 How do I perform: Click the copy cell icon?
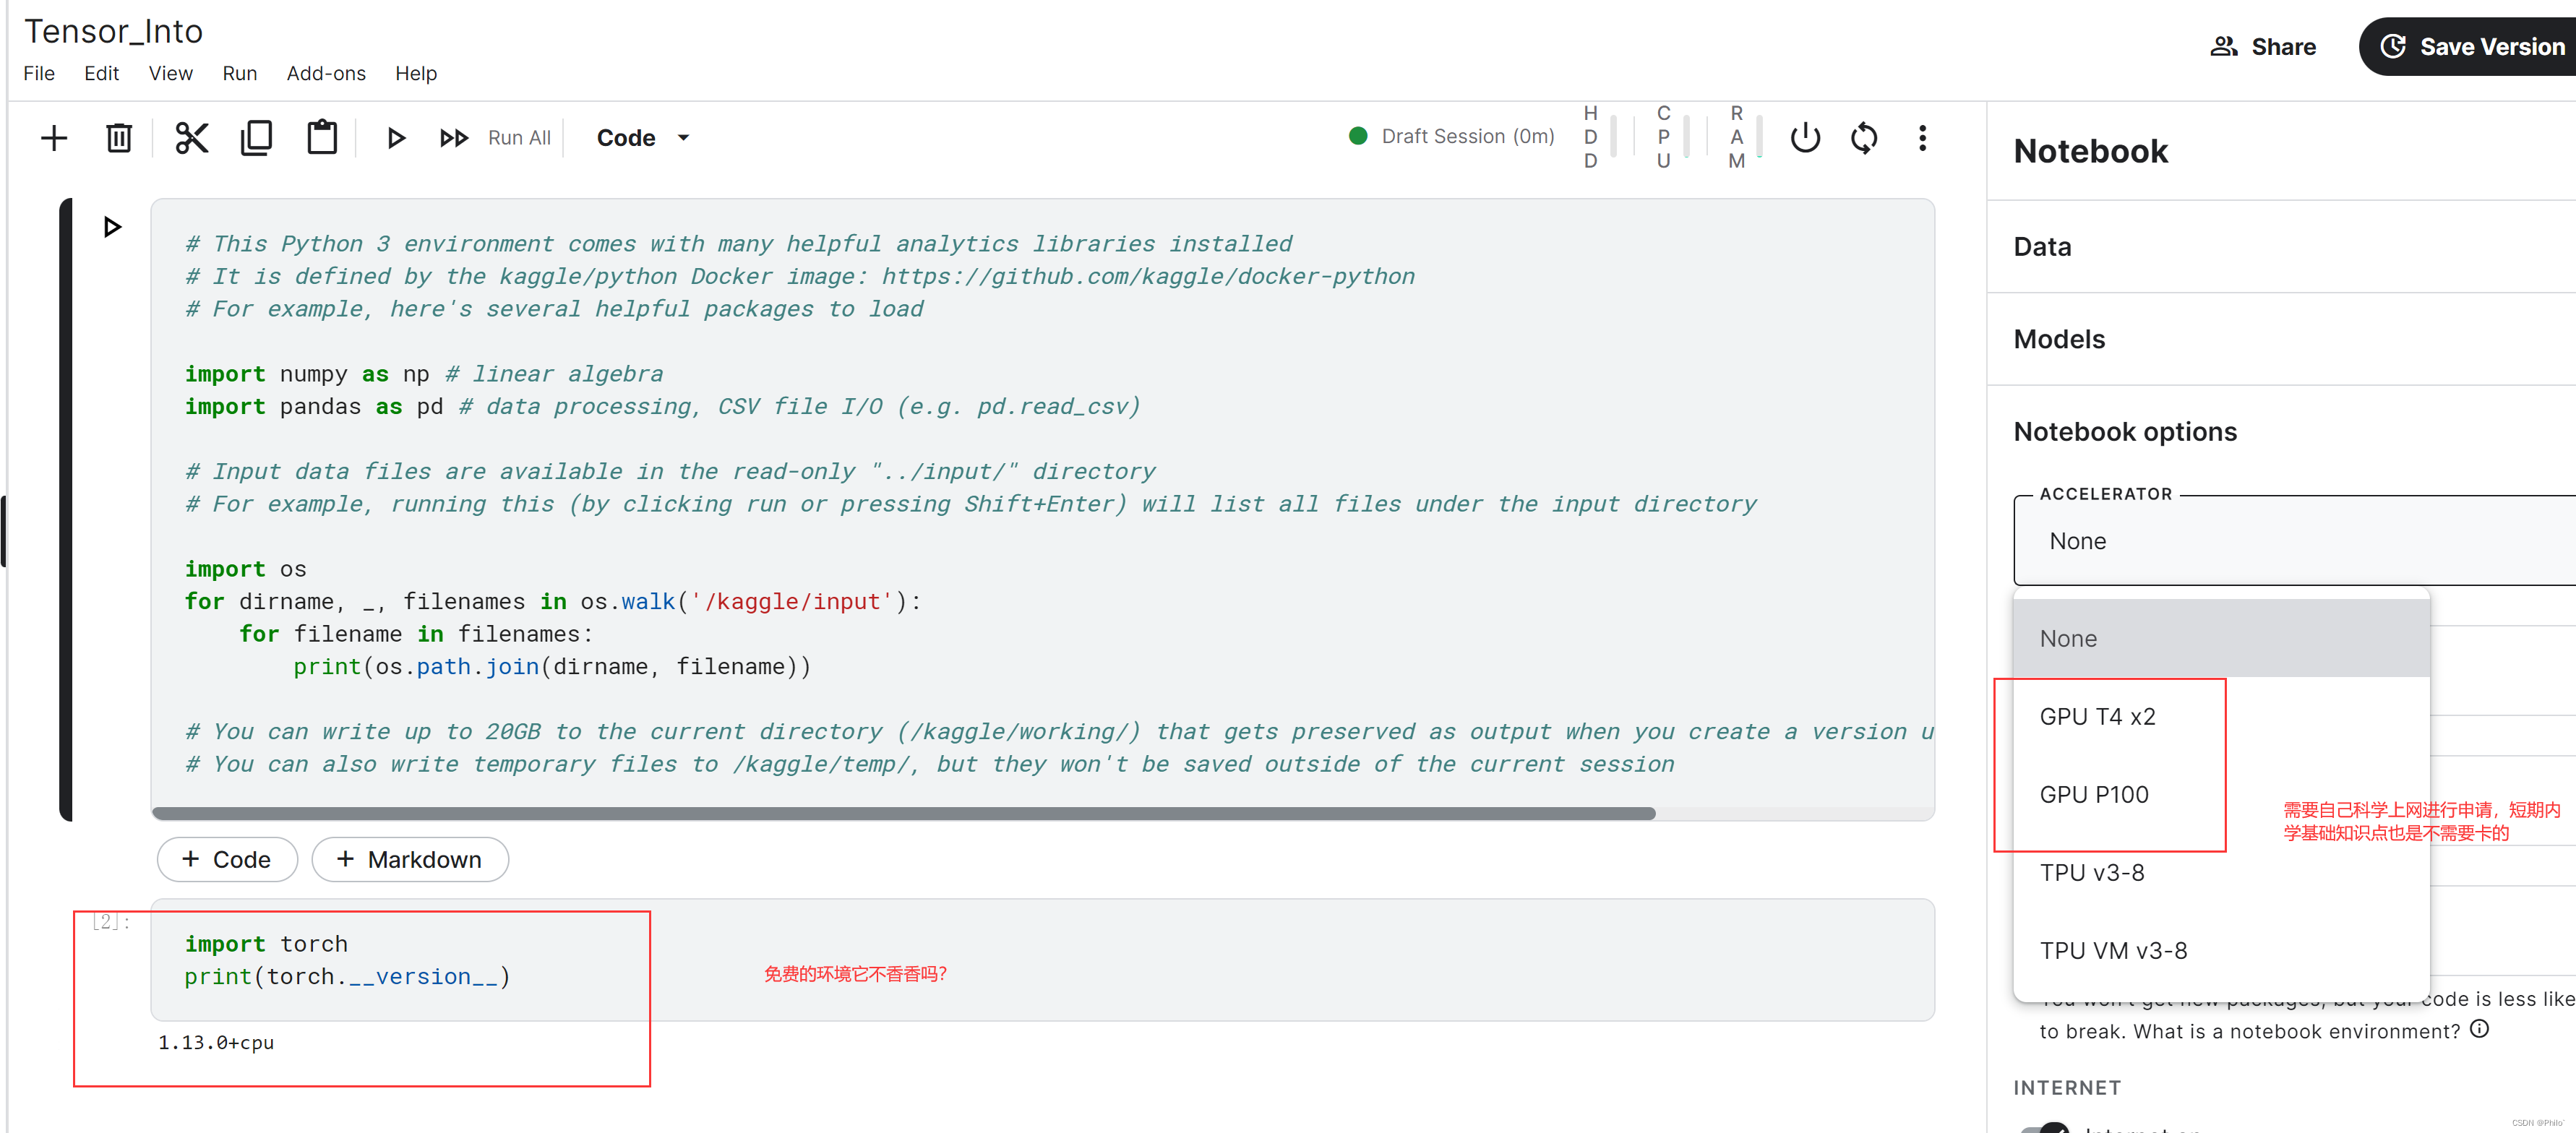tap(257, 138)
